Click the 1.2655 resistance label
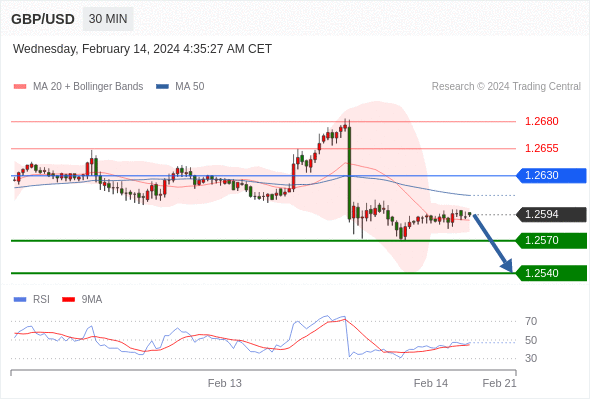Viewport: 590px width, 400px height. click(x=542, y=148)
